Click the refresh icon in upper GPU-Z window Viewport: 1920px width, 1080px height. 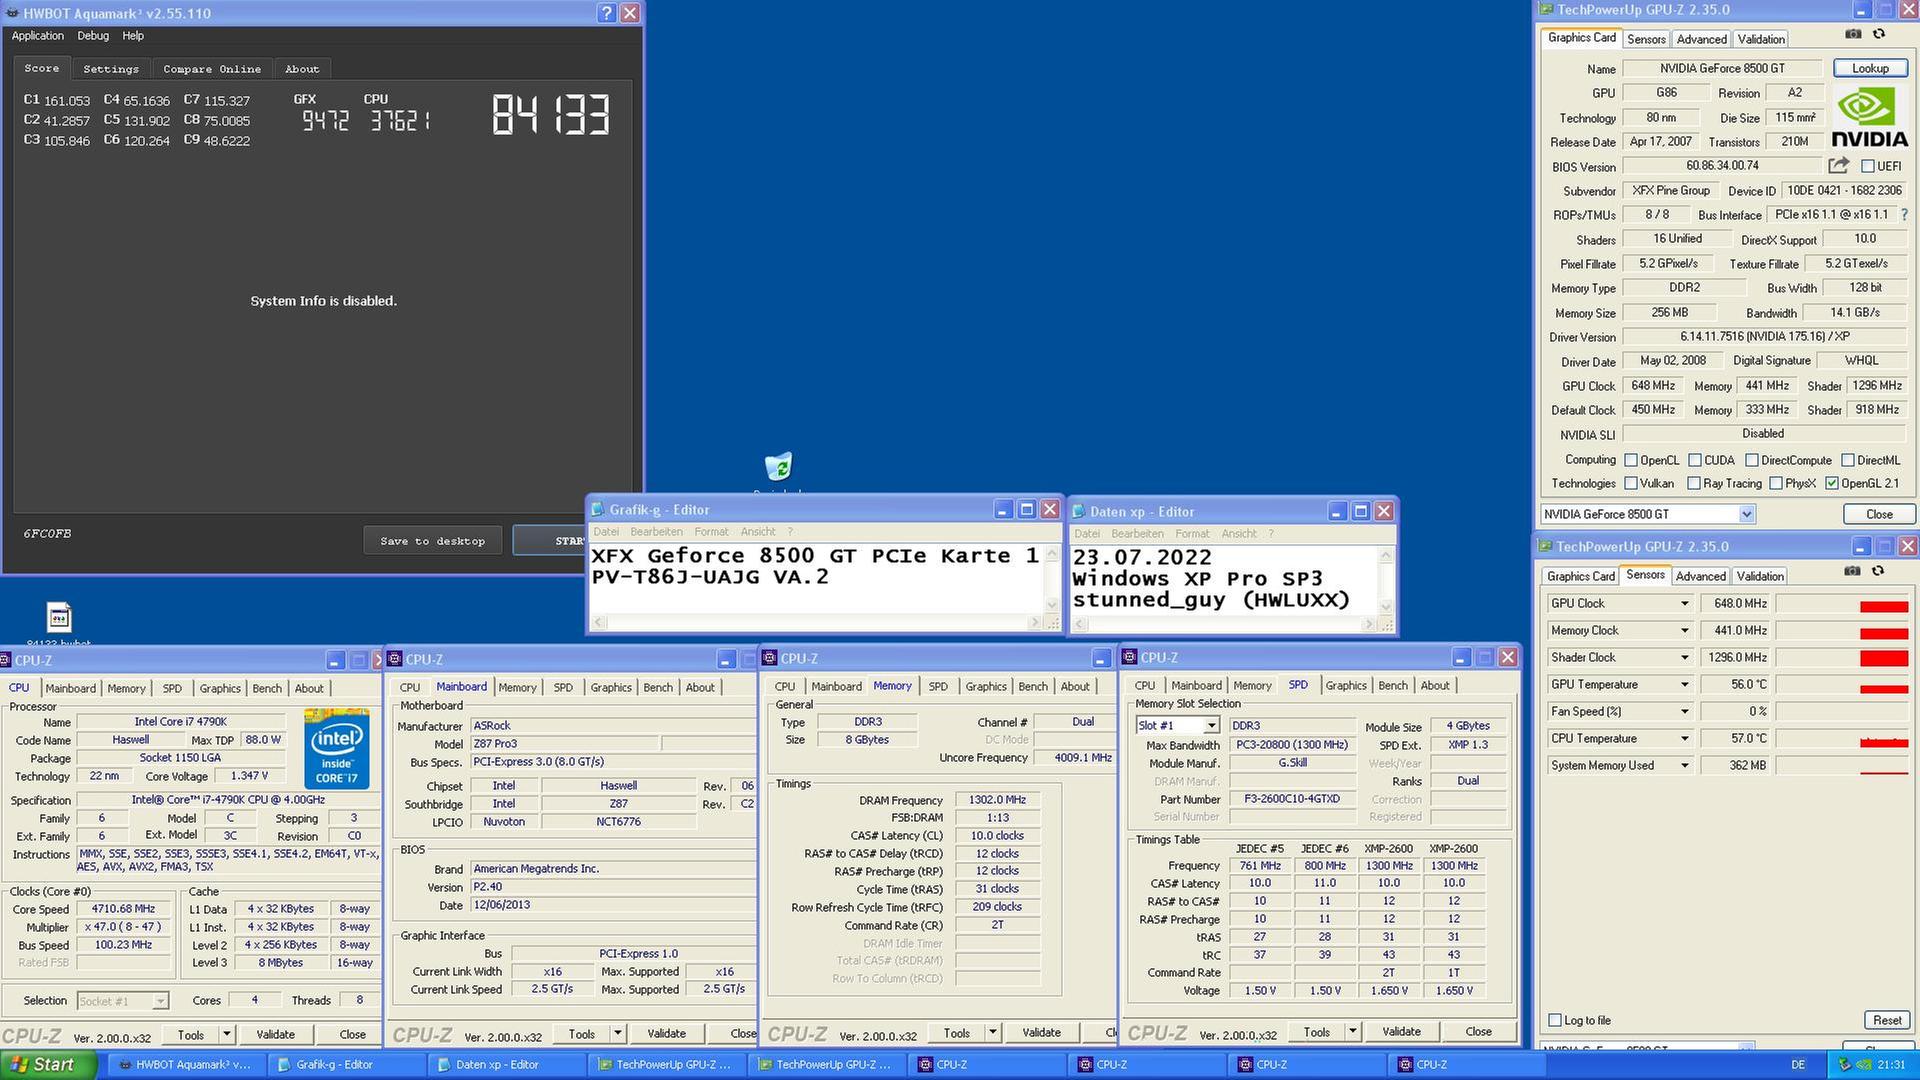click(1879, 35)
